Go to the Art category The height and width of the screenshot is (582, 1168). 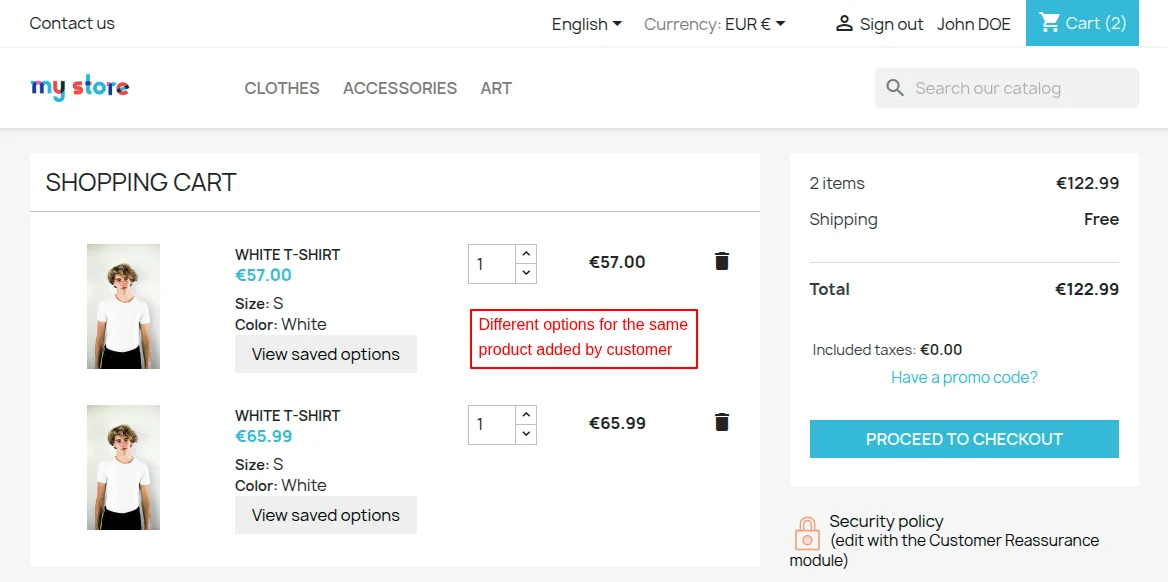click(x=496, y=88)
